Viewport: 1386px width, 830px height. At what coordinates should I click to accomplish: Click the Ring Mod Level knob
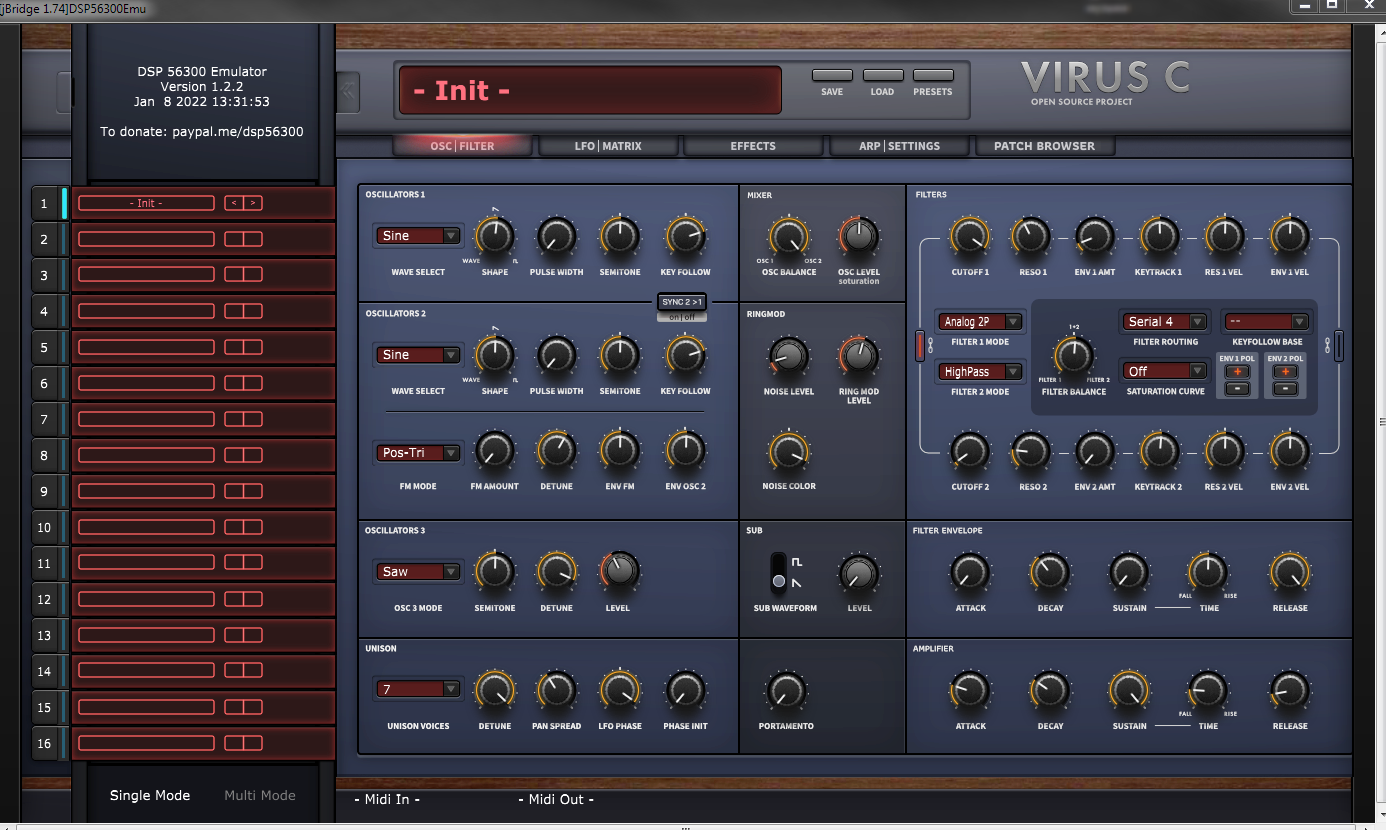tap(858, 355)
